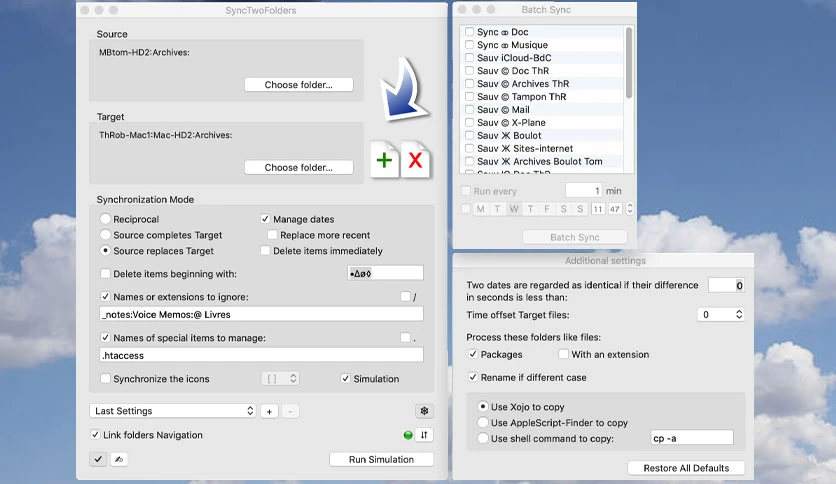Check the Sync Musique batch item

tap(469, 45)
